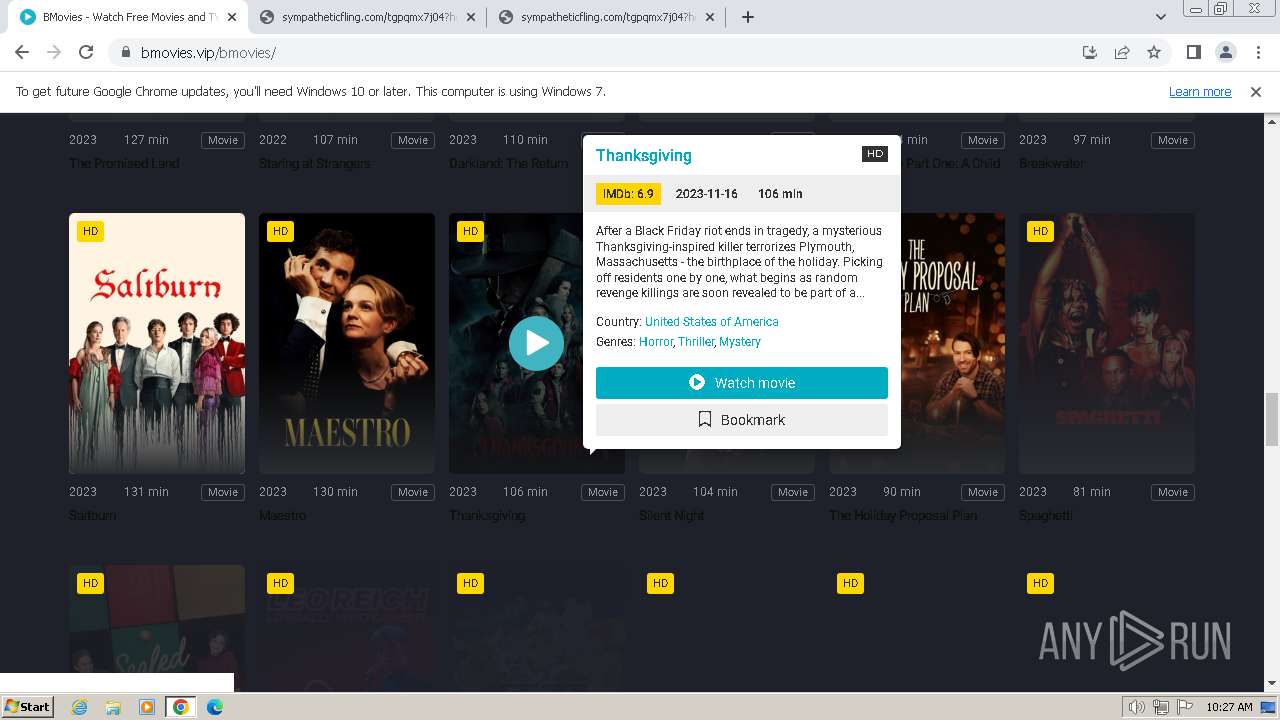Open Chrome taskbar icon

click(x=181, y=707)
